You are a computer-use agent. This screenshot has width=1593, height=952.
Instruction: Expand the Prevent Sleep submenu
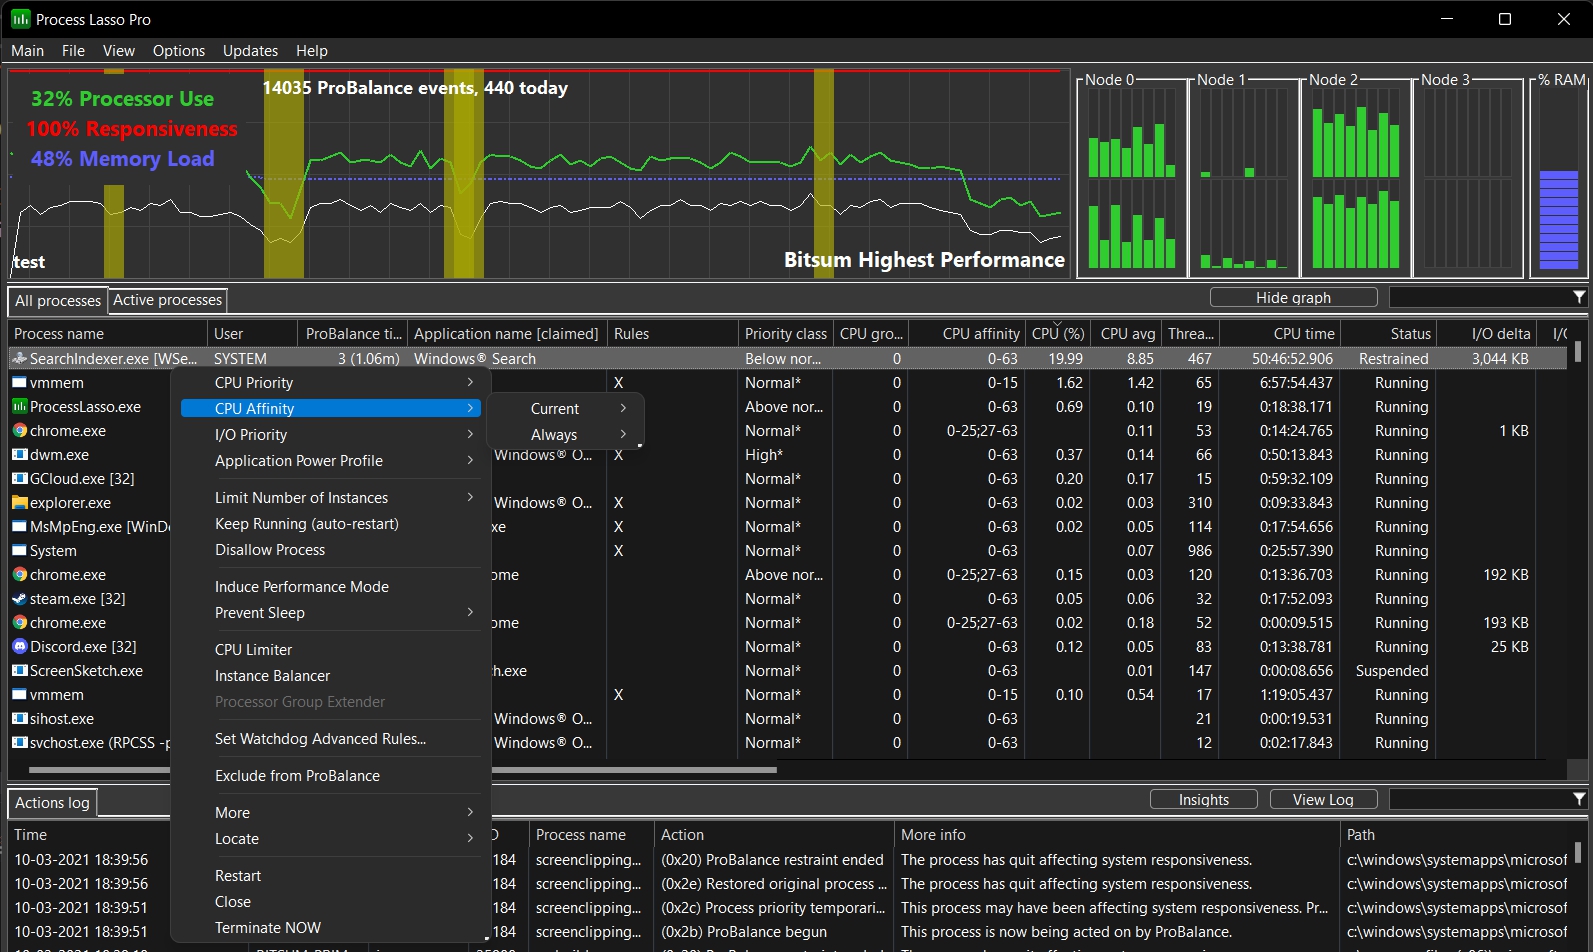click(331, 612)
